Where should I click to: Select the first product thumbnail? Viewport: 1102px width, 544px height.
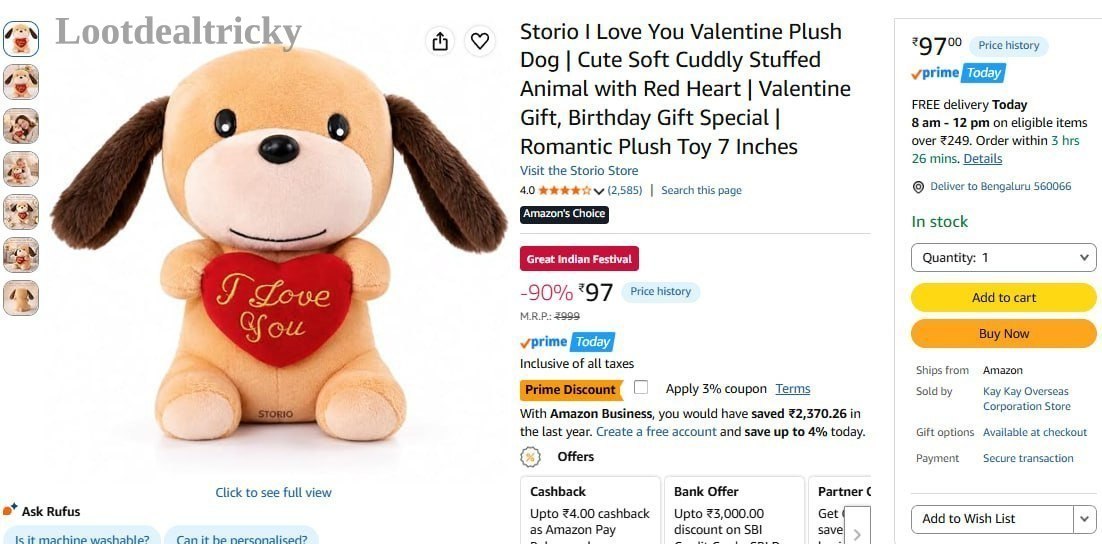coord(21,39)
